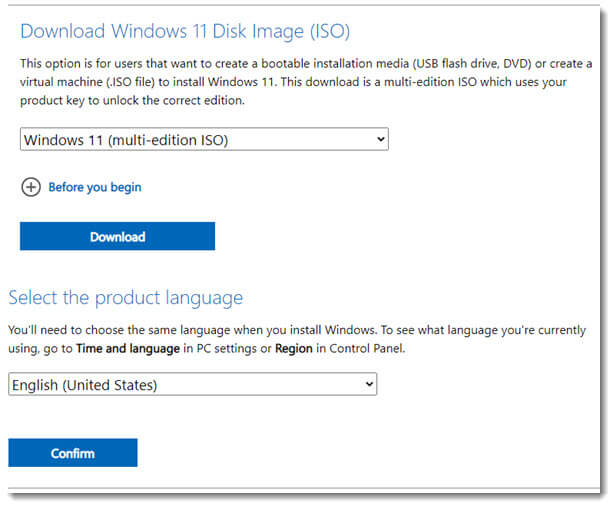
Task: Expand the Before you begin plus icon
Action: coord(31,187)
